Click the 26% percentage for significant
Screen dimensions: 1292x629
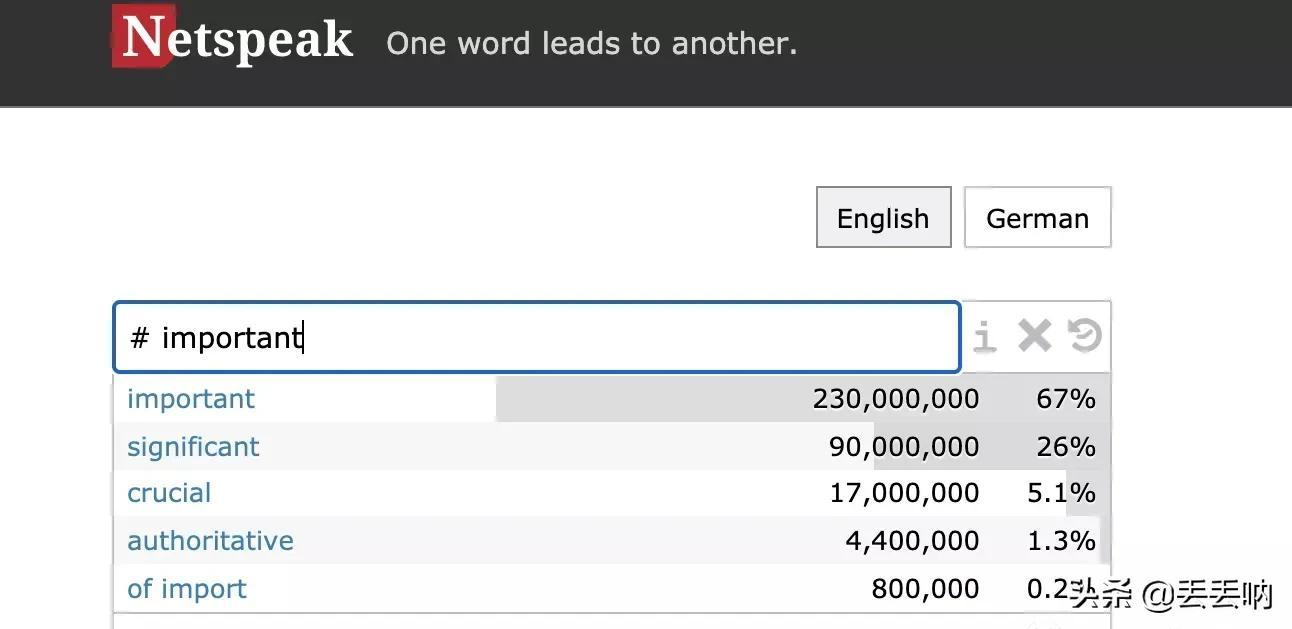(x=1066, y=446)
